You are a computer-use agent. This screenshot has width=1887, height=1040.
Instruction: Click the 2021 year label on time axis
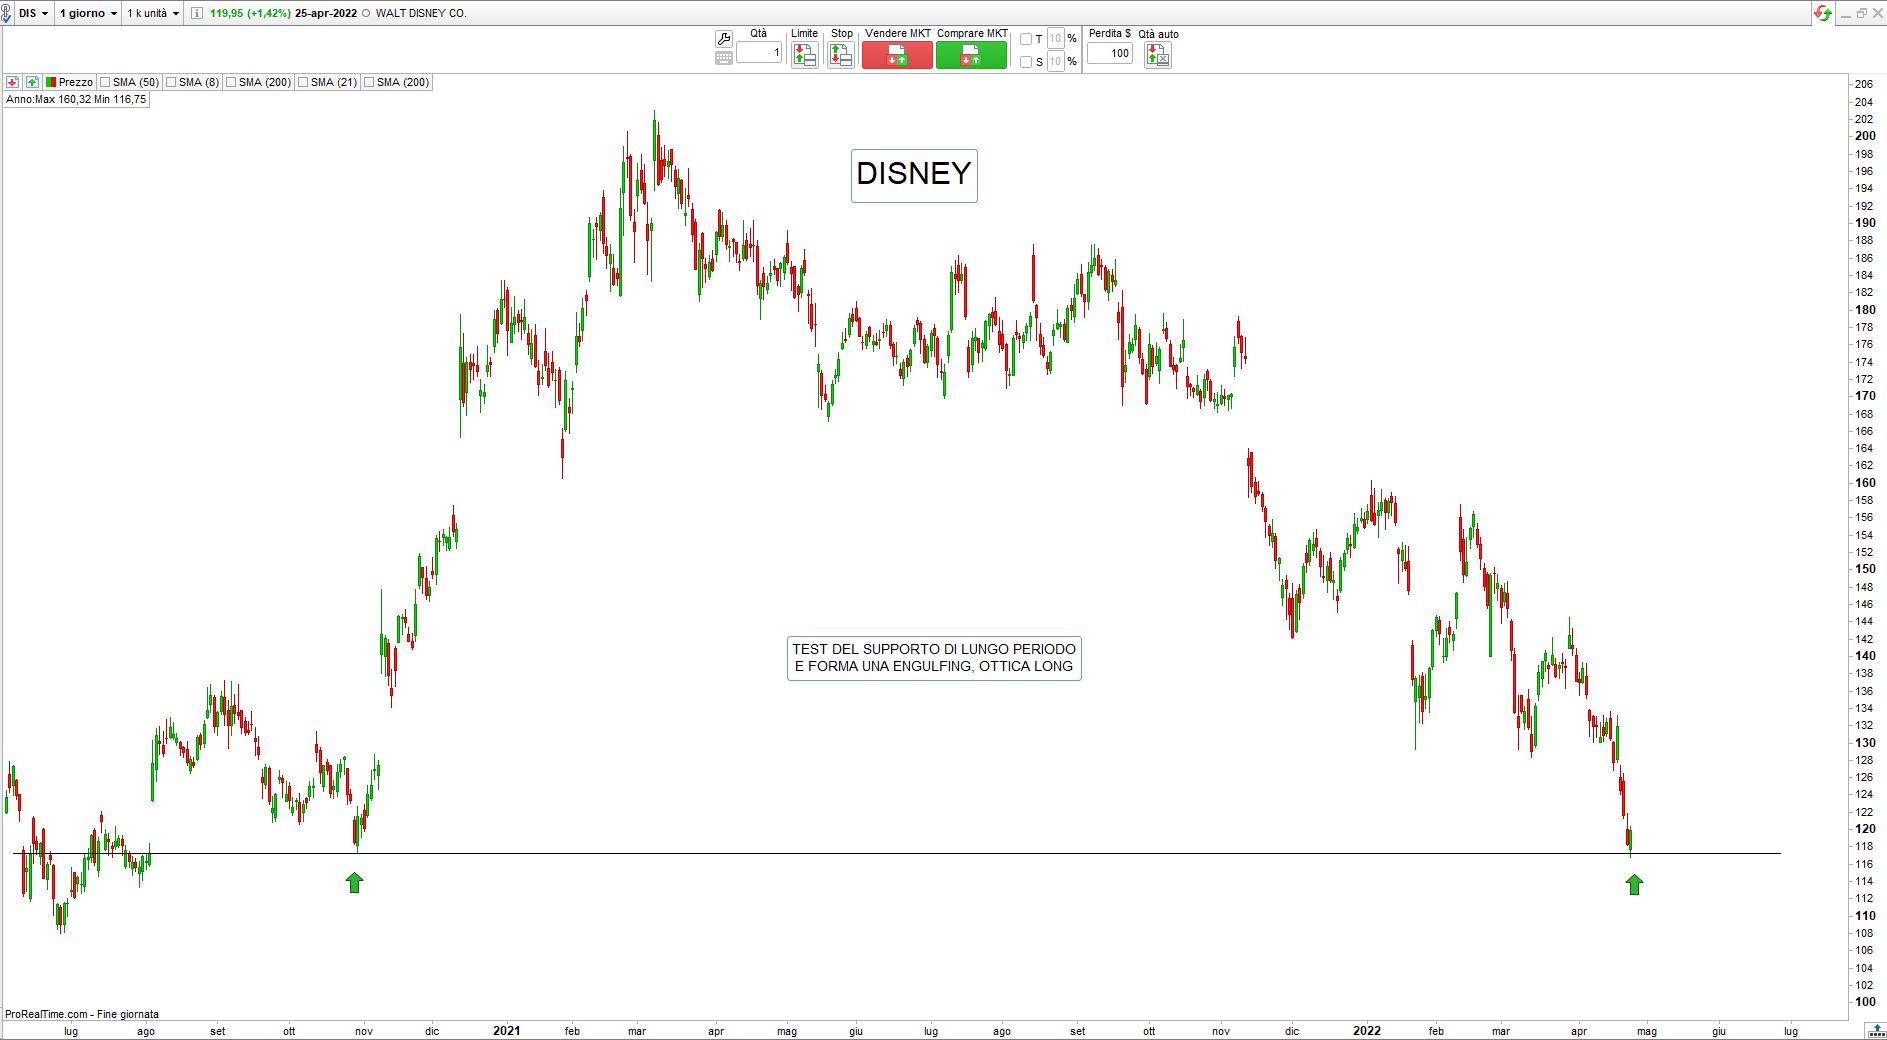507,1031
